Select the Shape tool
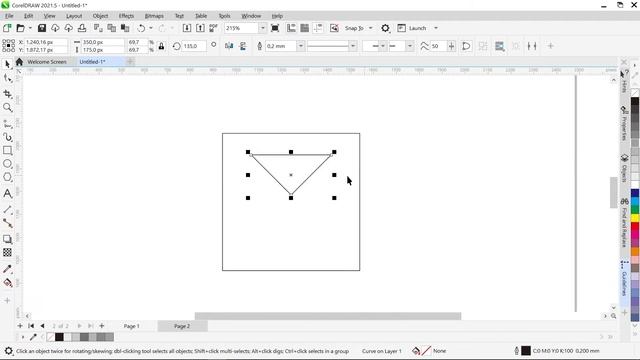This screenshot has height=360, width=640. [7, 78]
